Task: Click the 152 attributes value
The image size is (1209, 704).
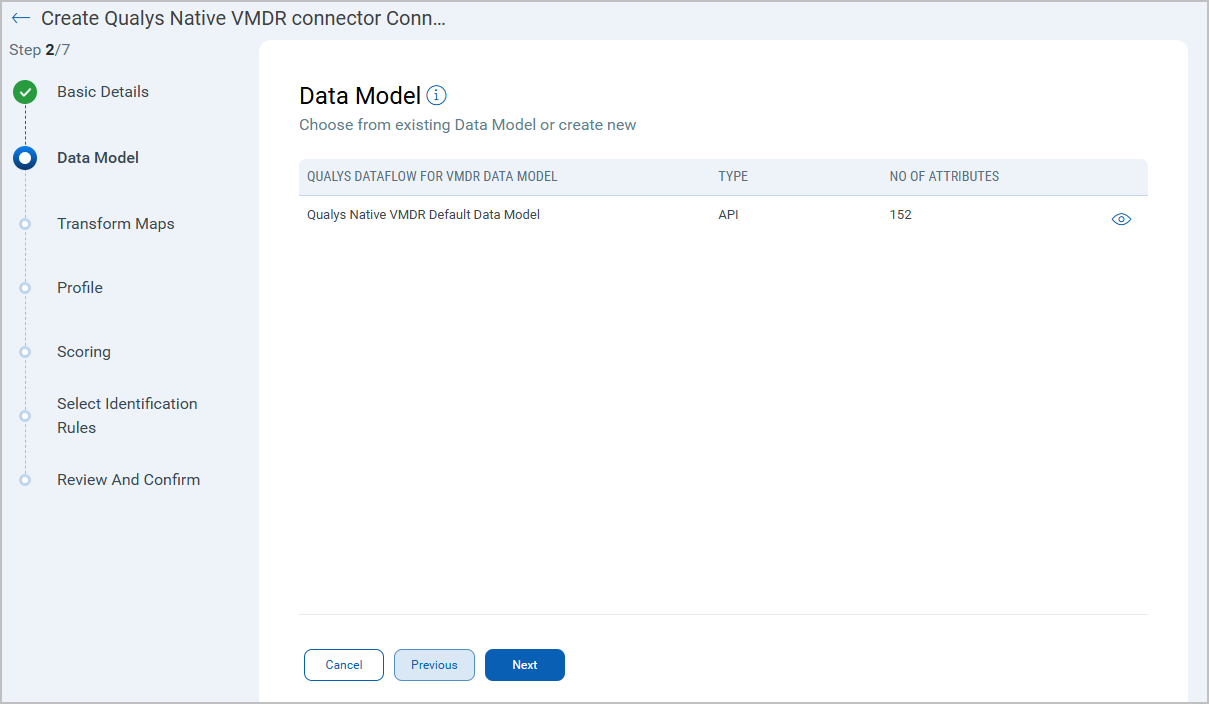Action: coord(900,215)
